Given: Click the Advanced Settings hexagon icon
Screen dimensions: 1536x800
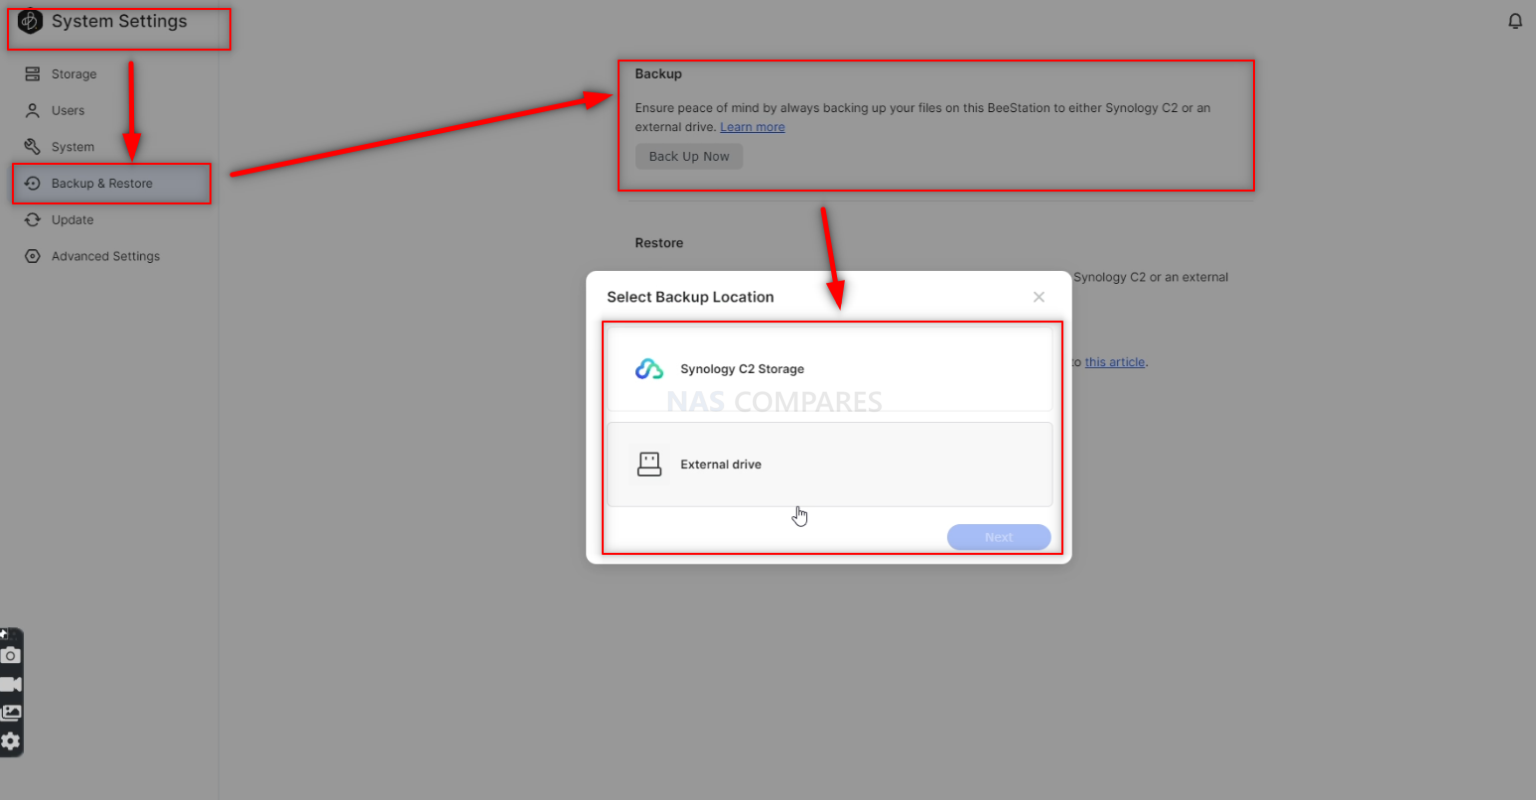Looking at the screenshot, I should coord(31,256).
